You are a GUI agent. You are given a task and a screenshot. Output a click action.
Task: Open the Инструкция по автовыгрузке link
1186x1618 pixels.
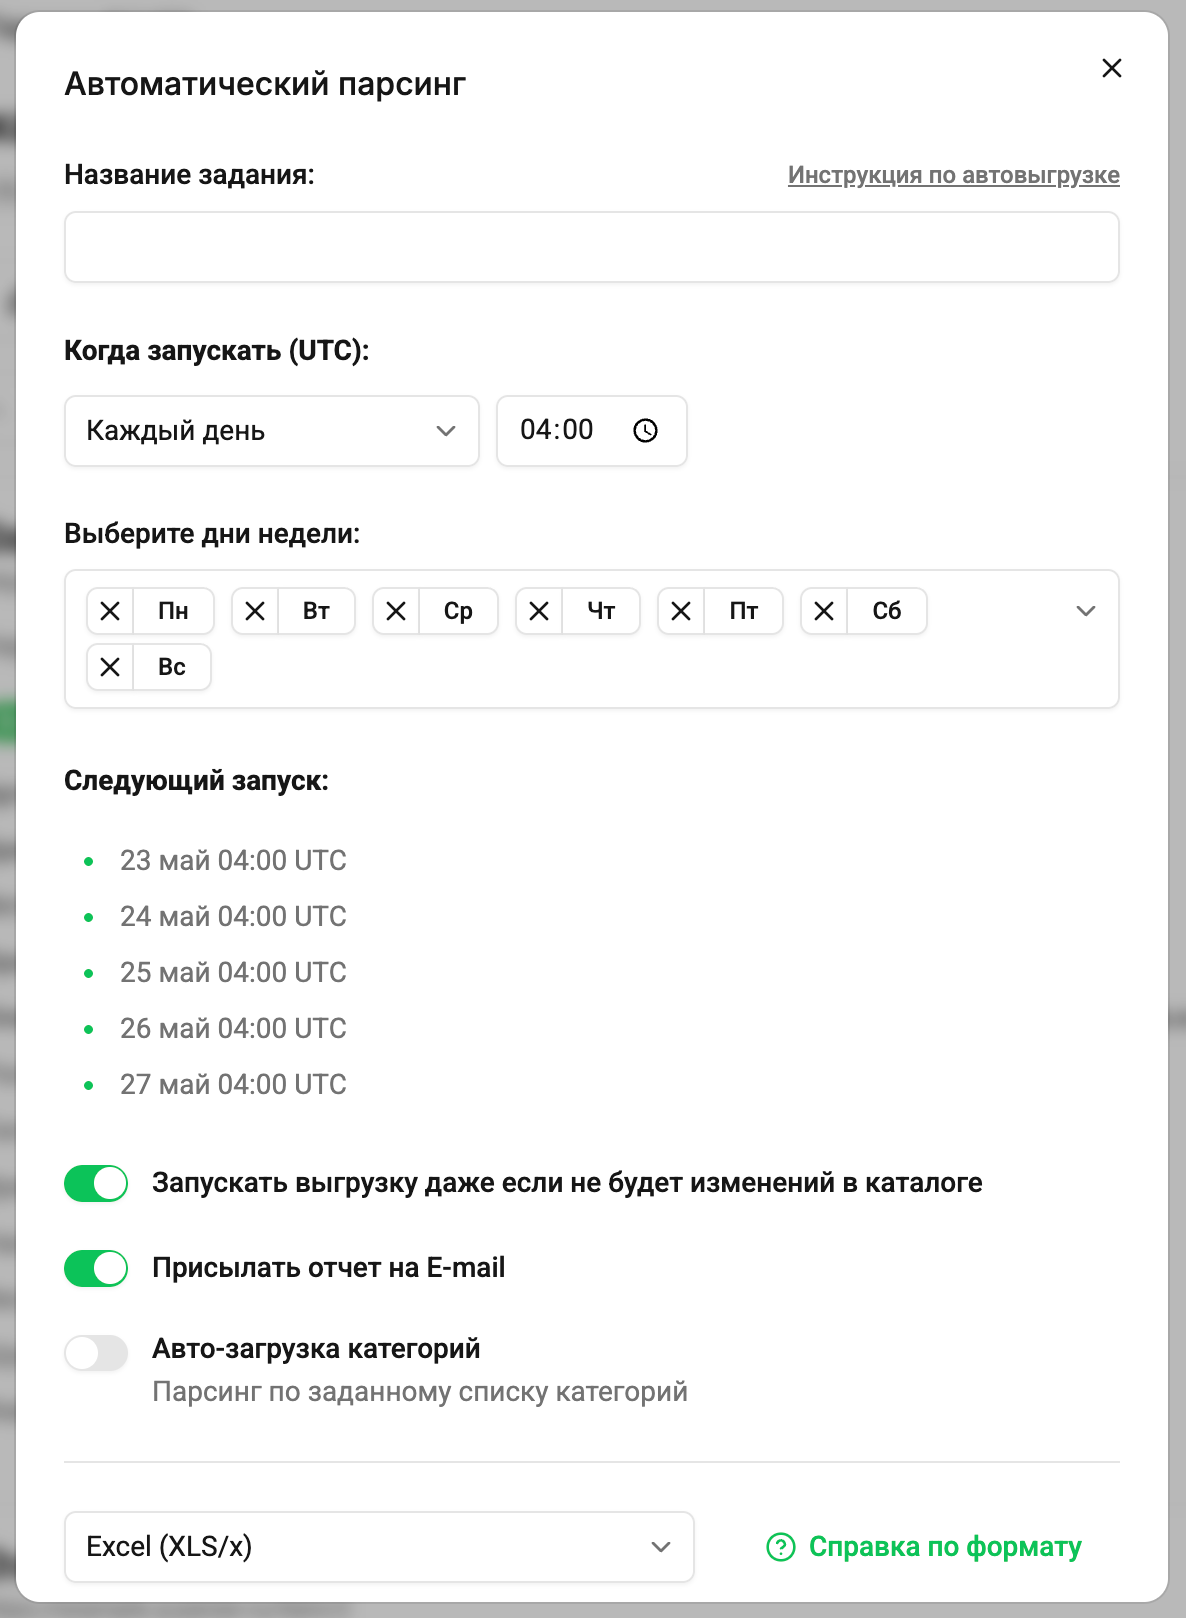coord(953,175)
